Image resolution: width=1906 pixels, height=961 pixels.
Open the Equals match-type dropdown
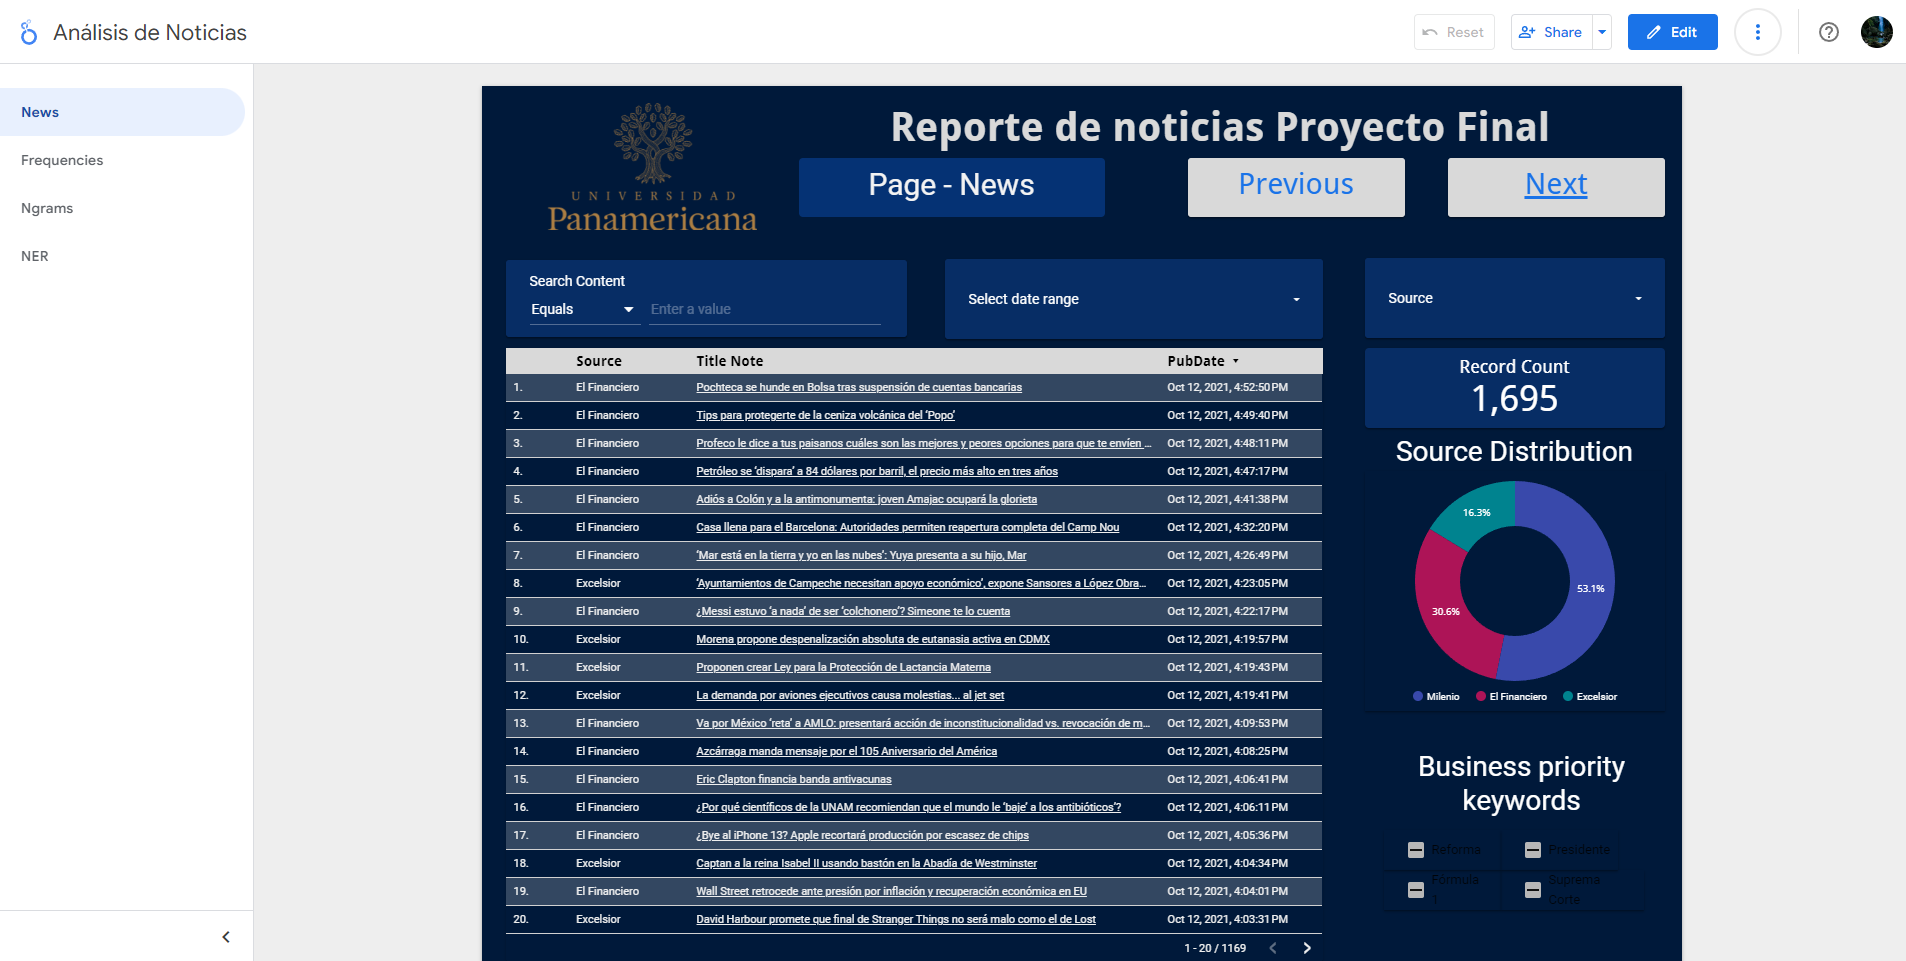(584, 309)
